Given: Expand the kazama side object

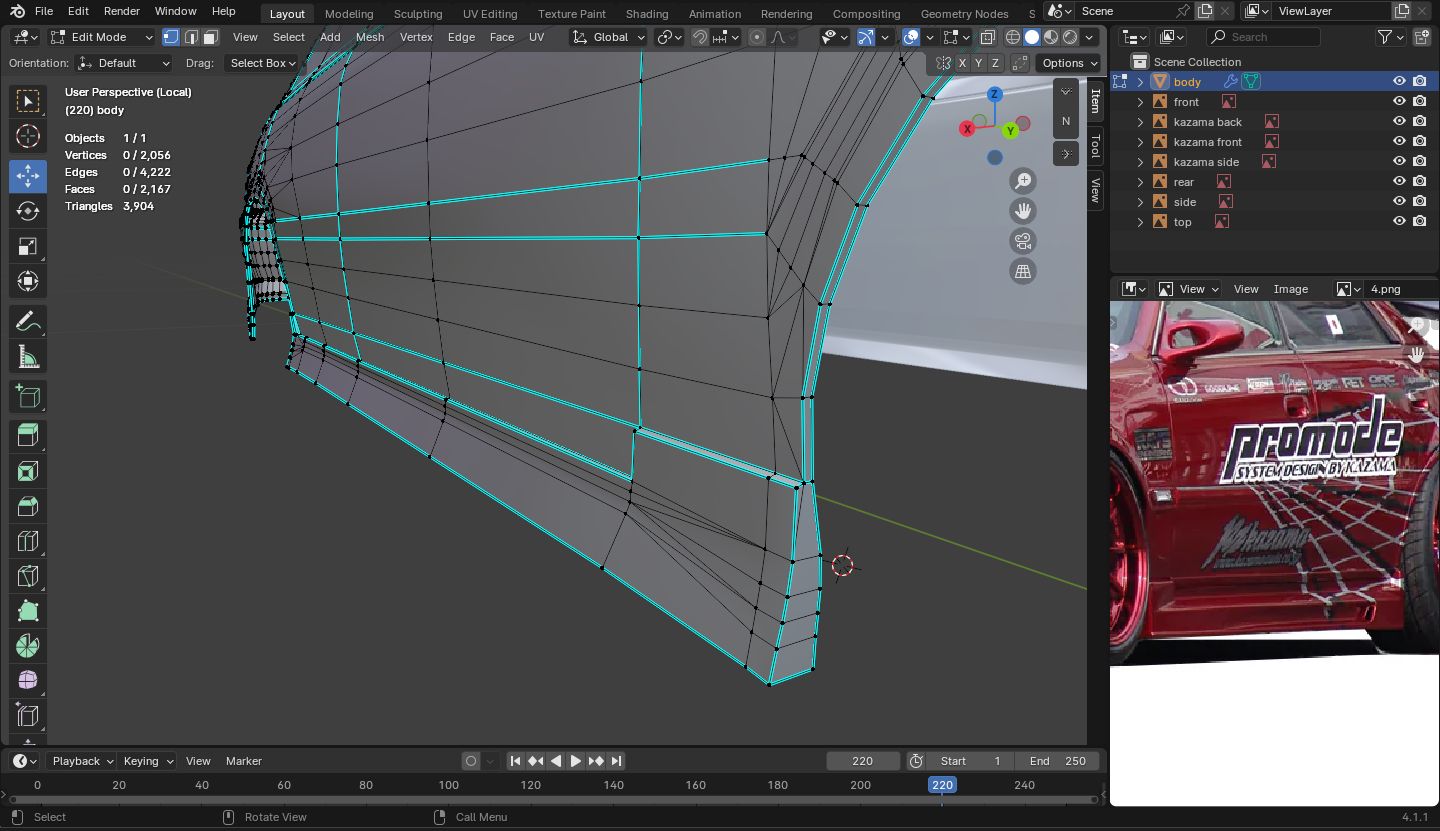Looking at the screenshot, I should pyautogui.click(x=1141, y=162).
